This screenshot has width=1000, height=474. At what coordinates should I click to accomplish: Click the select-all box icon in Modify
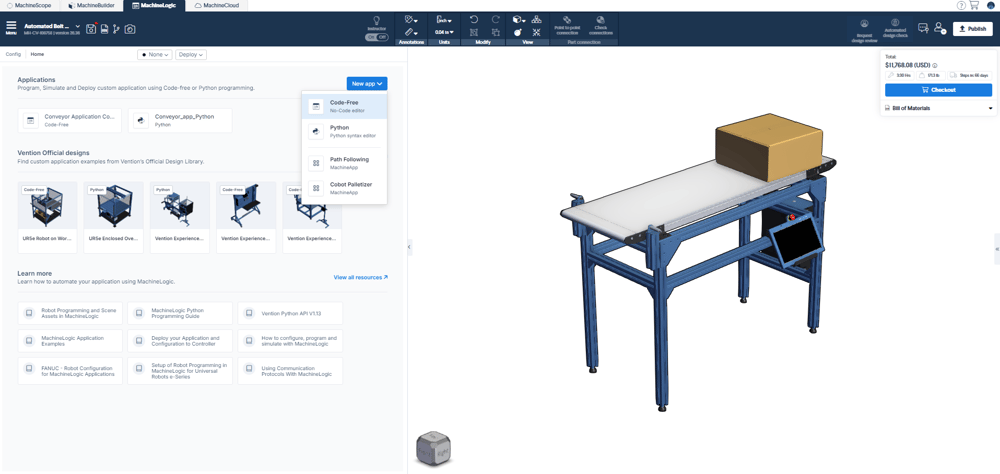[474, 32]
